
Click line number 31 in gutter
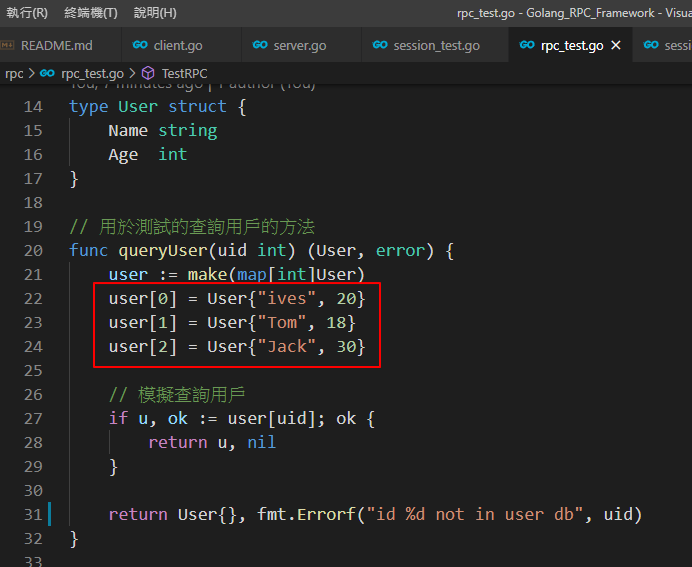pyautogui.click(x=33, y=514)
